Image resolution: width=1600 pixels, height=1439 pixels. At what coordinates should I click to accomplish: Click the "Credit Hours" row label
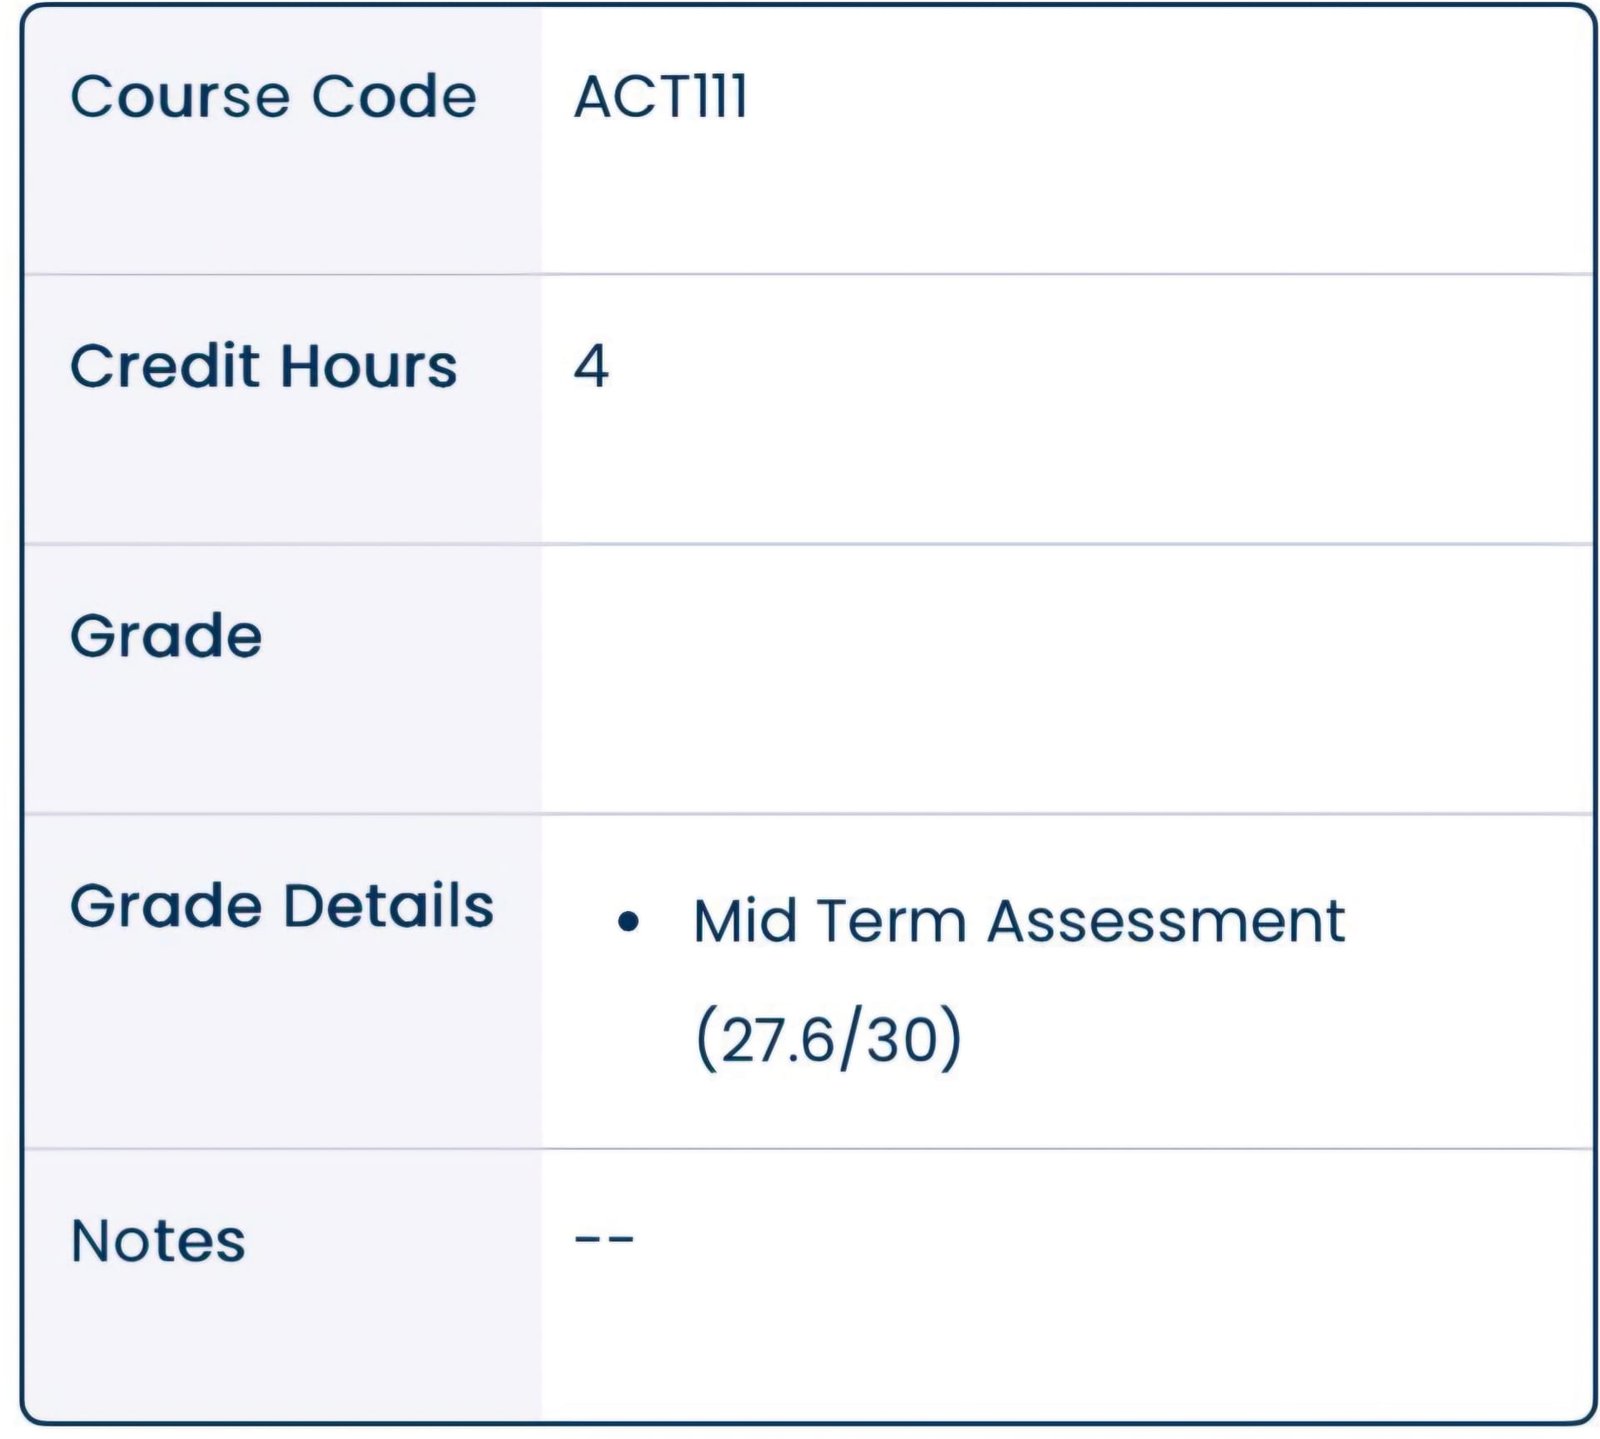click(x=263, y=365)
